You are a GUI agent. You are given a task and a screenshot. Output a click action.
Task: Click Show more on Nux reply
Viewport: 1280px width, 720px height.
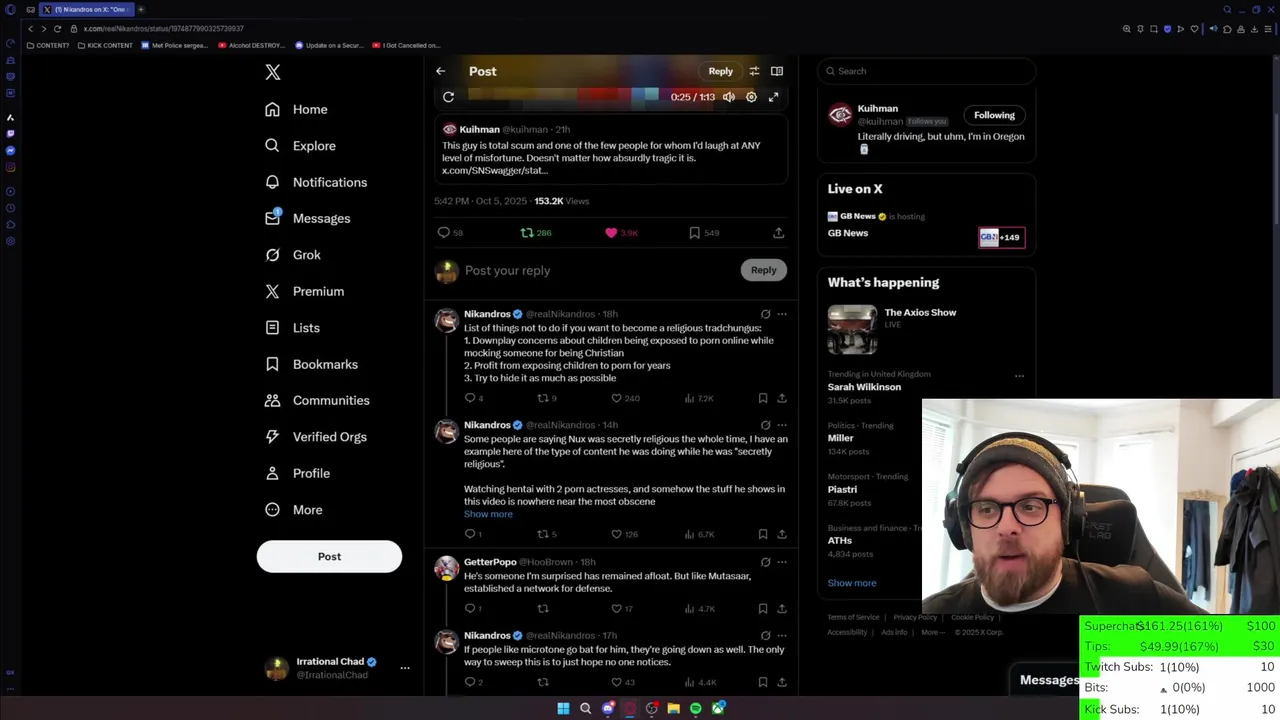click(488, 514)
